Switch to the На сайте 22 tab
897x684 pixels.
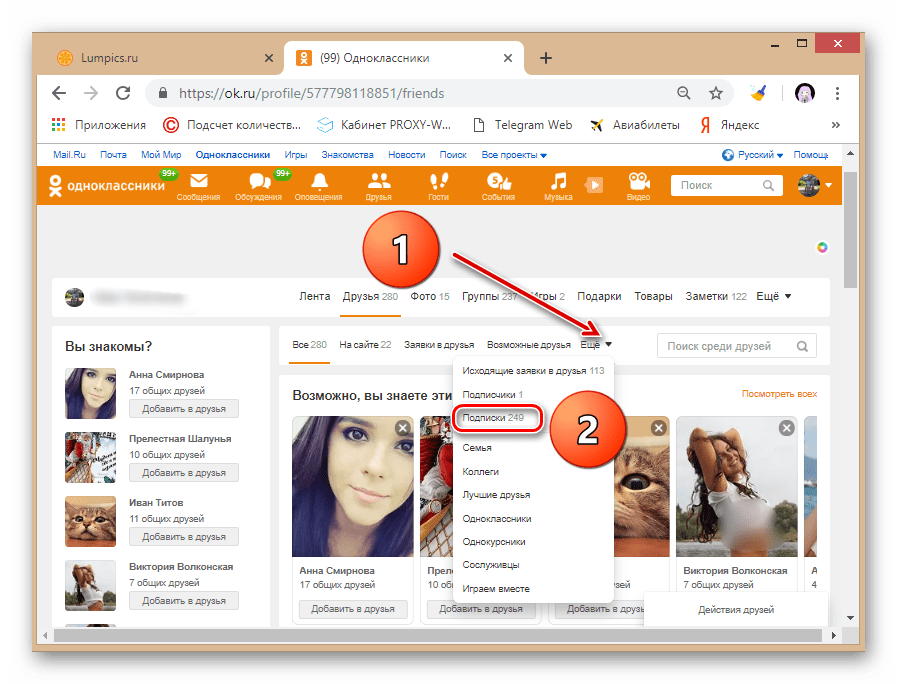pos(365,344)
